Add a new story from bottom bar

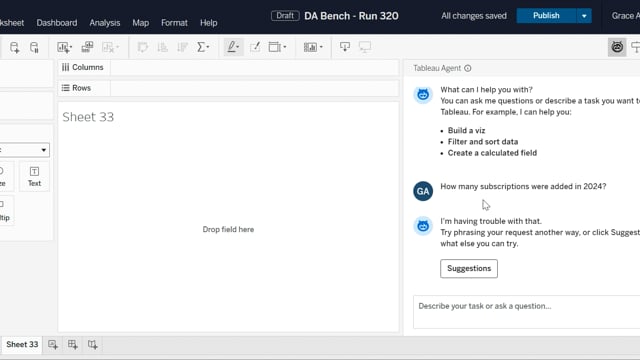(93, 345)
